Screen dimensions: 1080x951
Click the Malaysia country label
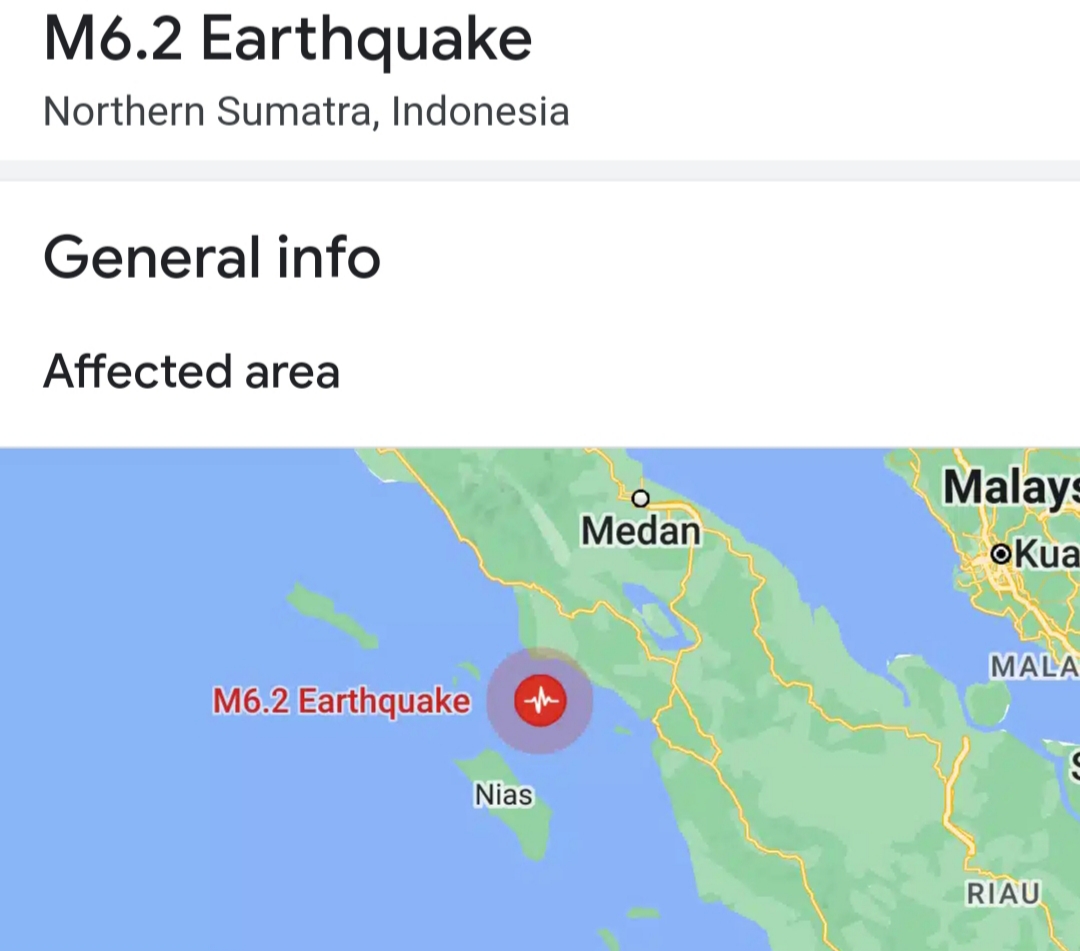coord(1011,487)
